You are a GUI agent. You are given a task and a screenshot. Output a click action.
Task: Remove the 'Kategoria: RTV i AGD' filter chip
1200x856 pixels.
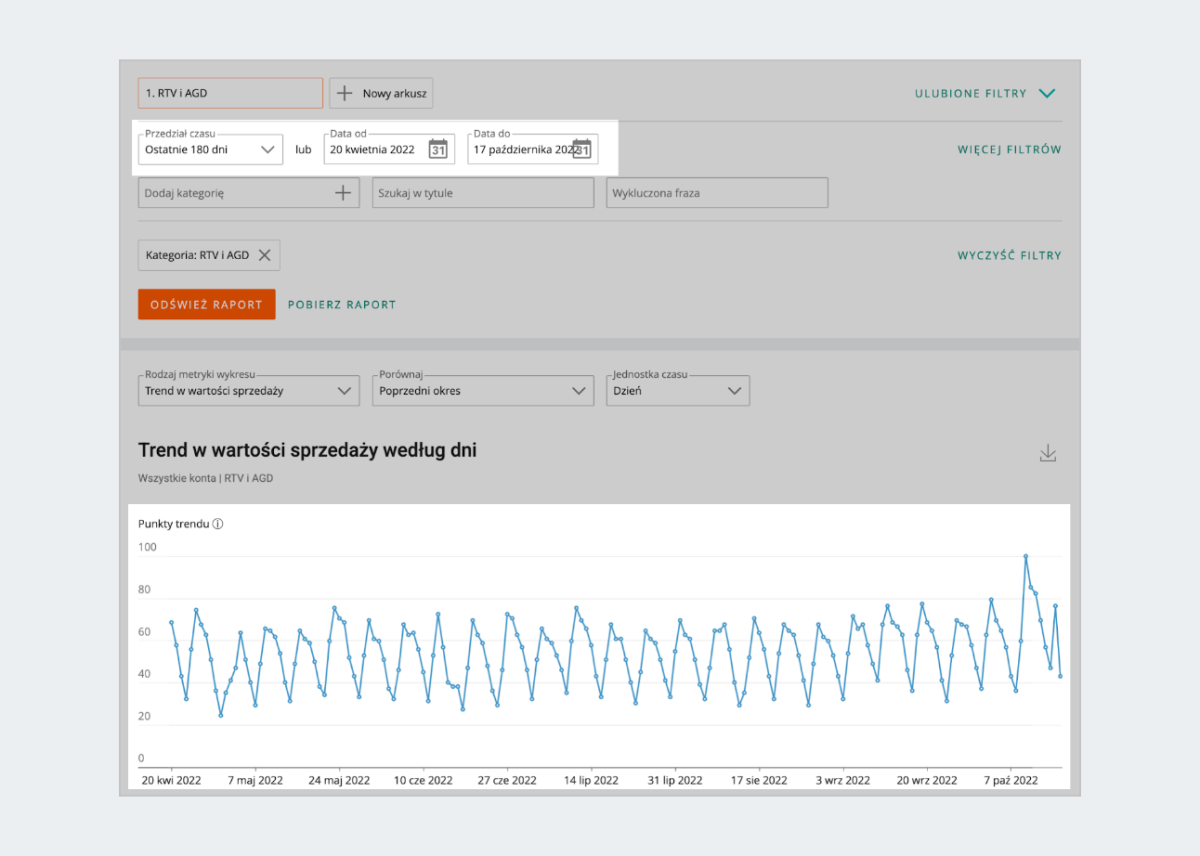click(265, 255)
